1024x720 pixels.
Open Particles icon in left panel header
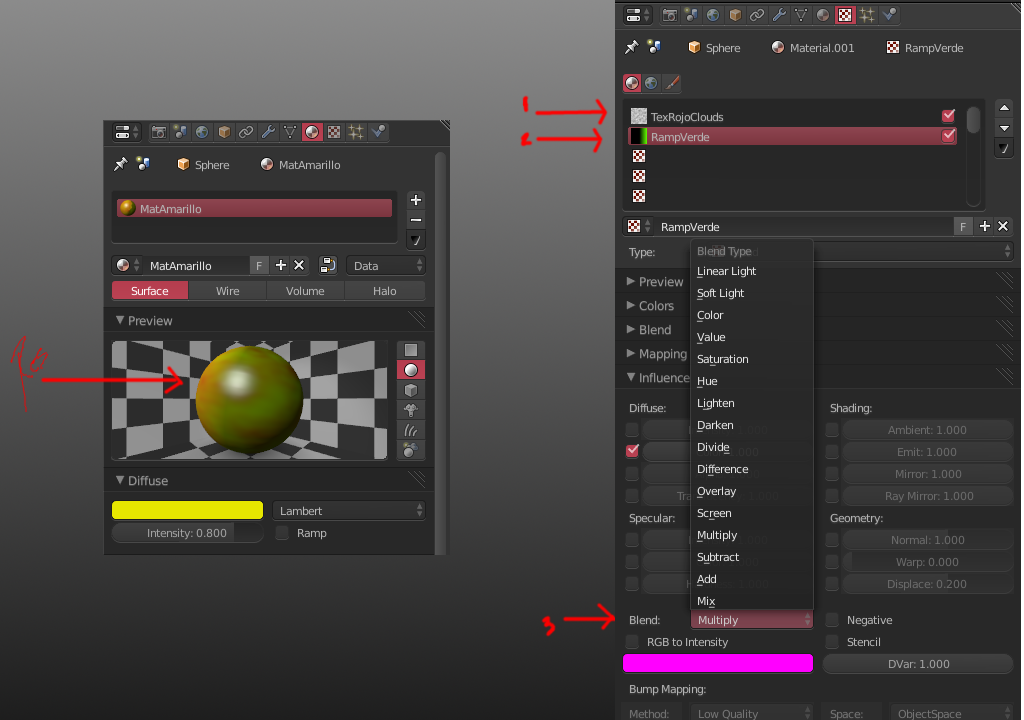[356, 132]
